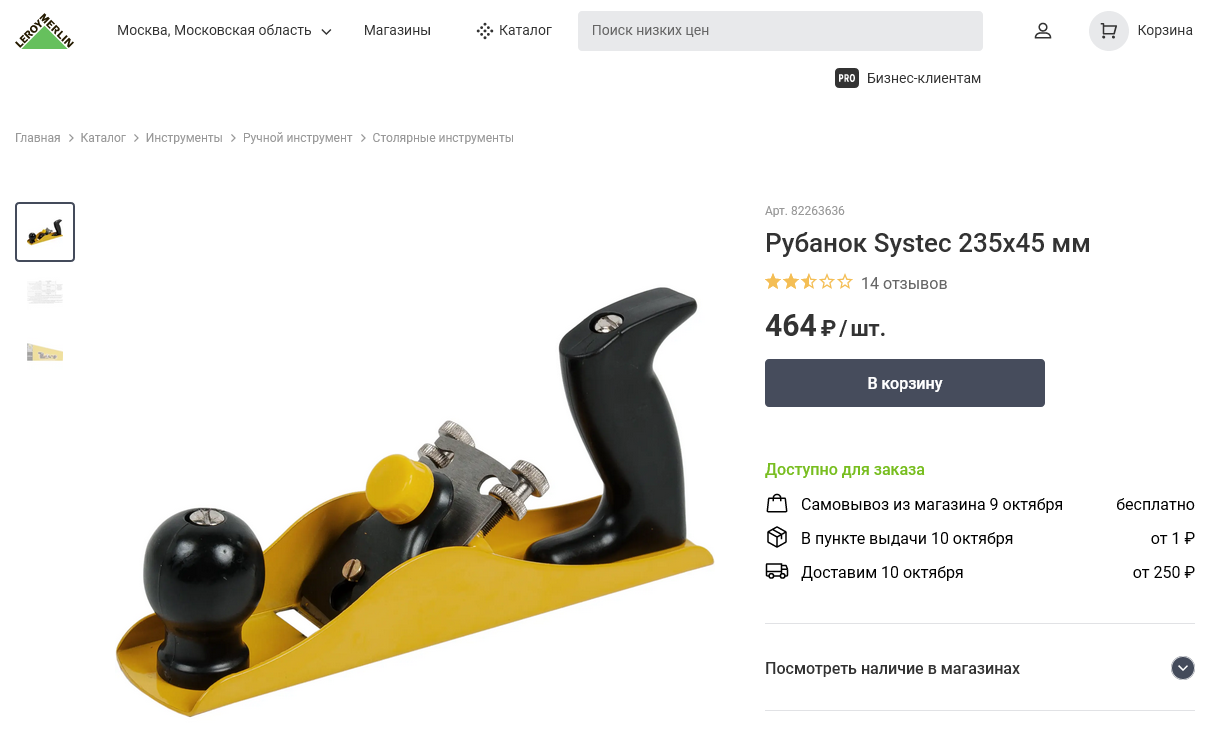Open the Каталог menu

click(x=514, y=31)
